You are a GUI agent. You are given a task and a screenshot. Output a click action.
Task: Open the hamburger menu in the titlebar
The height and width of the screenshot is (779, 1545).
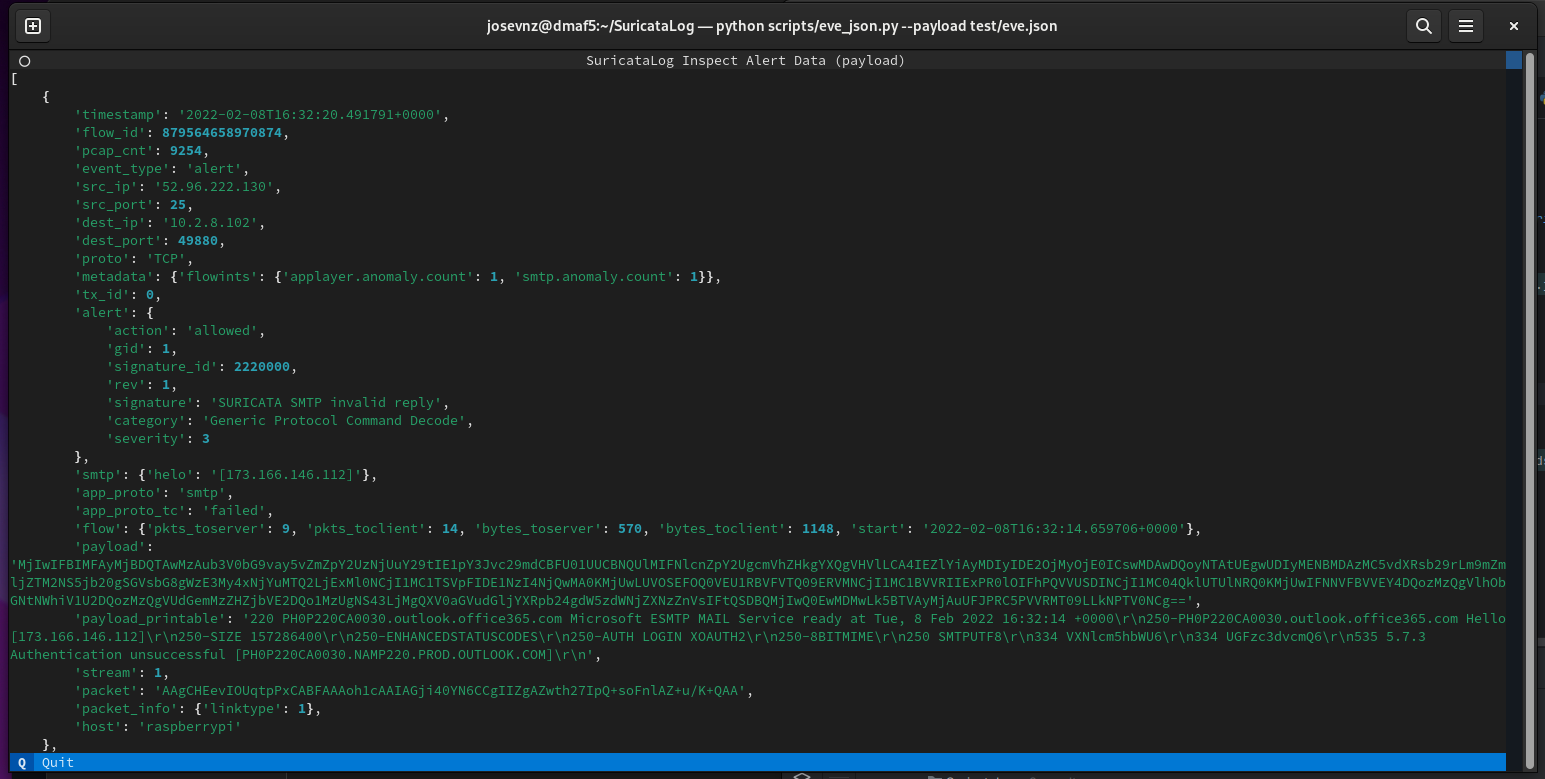tap(1466, 26)
